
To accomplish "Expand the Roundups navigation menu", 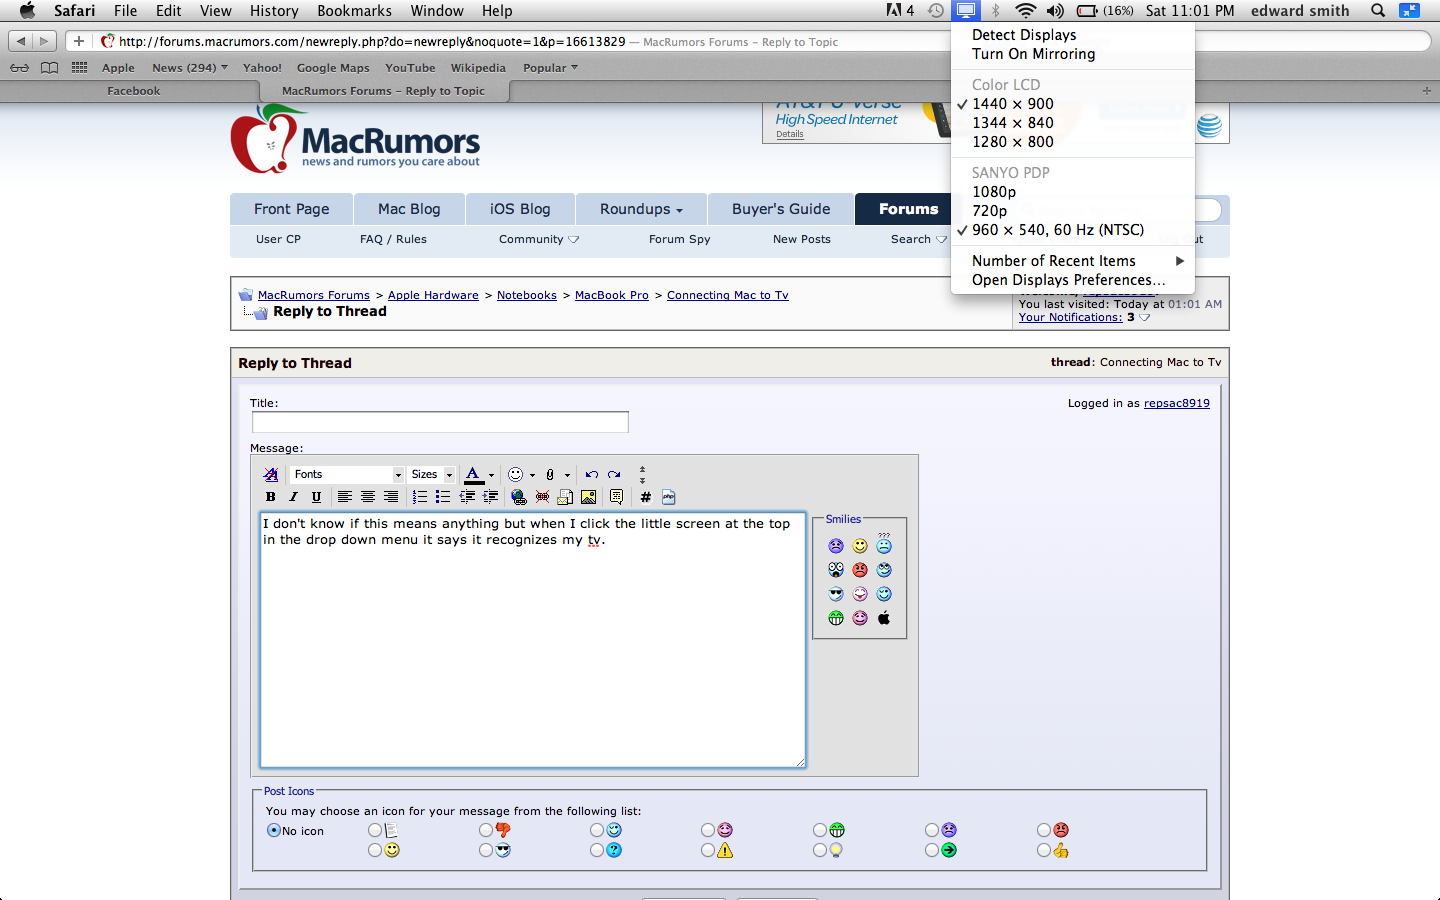I will (641, 209).
